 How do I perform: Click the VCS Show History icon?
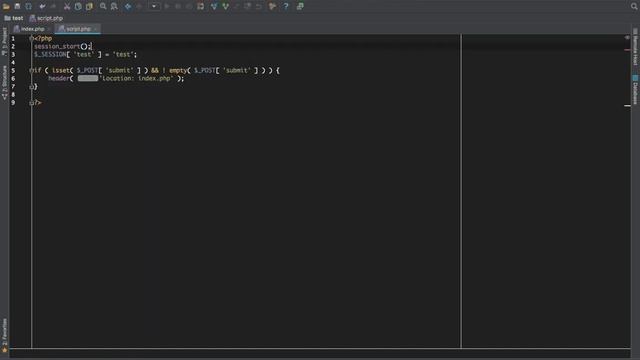tap(247, 6)
